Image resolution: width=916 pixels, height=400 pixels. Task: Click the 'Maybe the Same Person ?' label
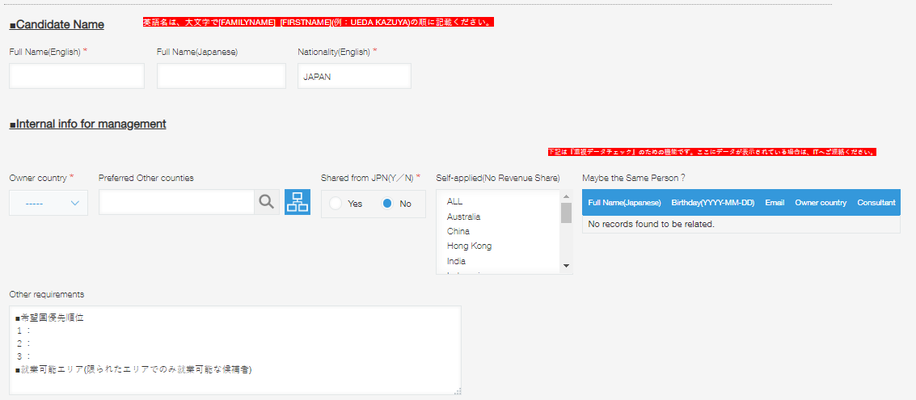tap(634, 178)
